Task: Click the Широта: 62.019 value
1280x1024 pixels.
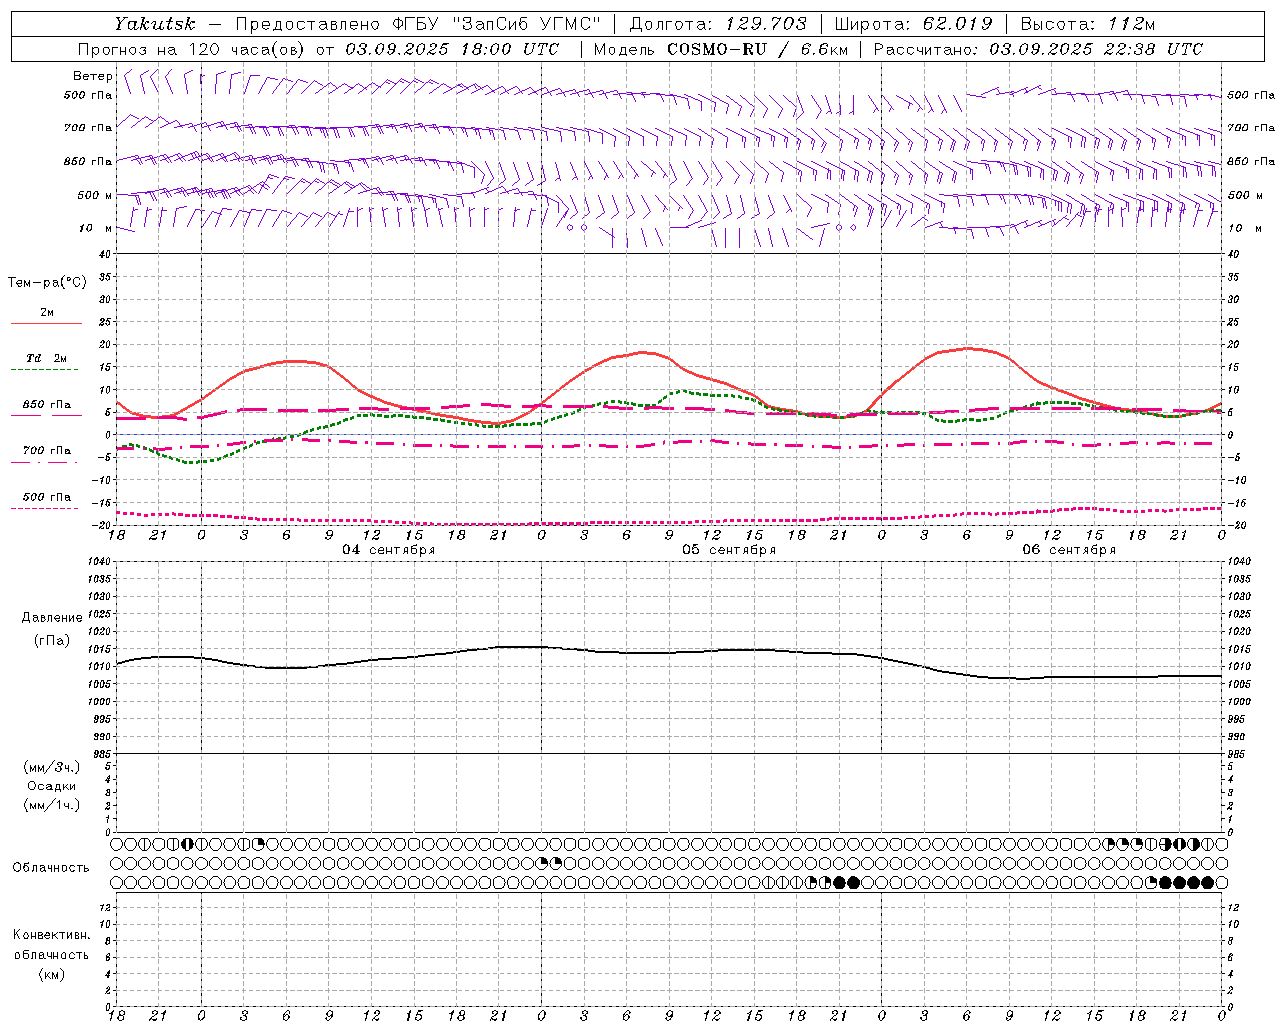Action: click(913, 24)
